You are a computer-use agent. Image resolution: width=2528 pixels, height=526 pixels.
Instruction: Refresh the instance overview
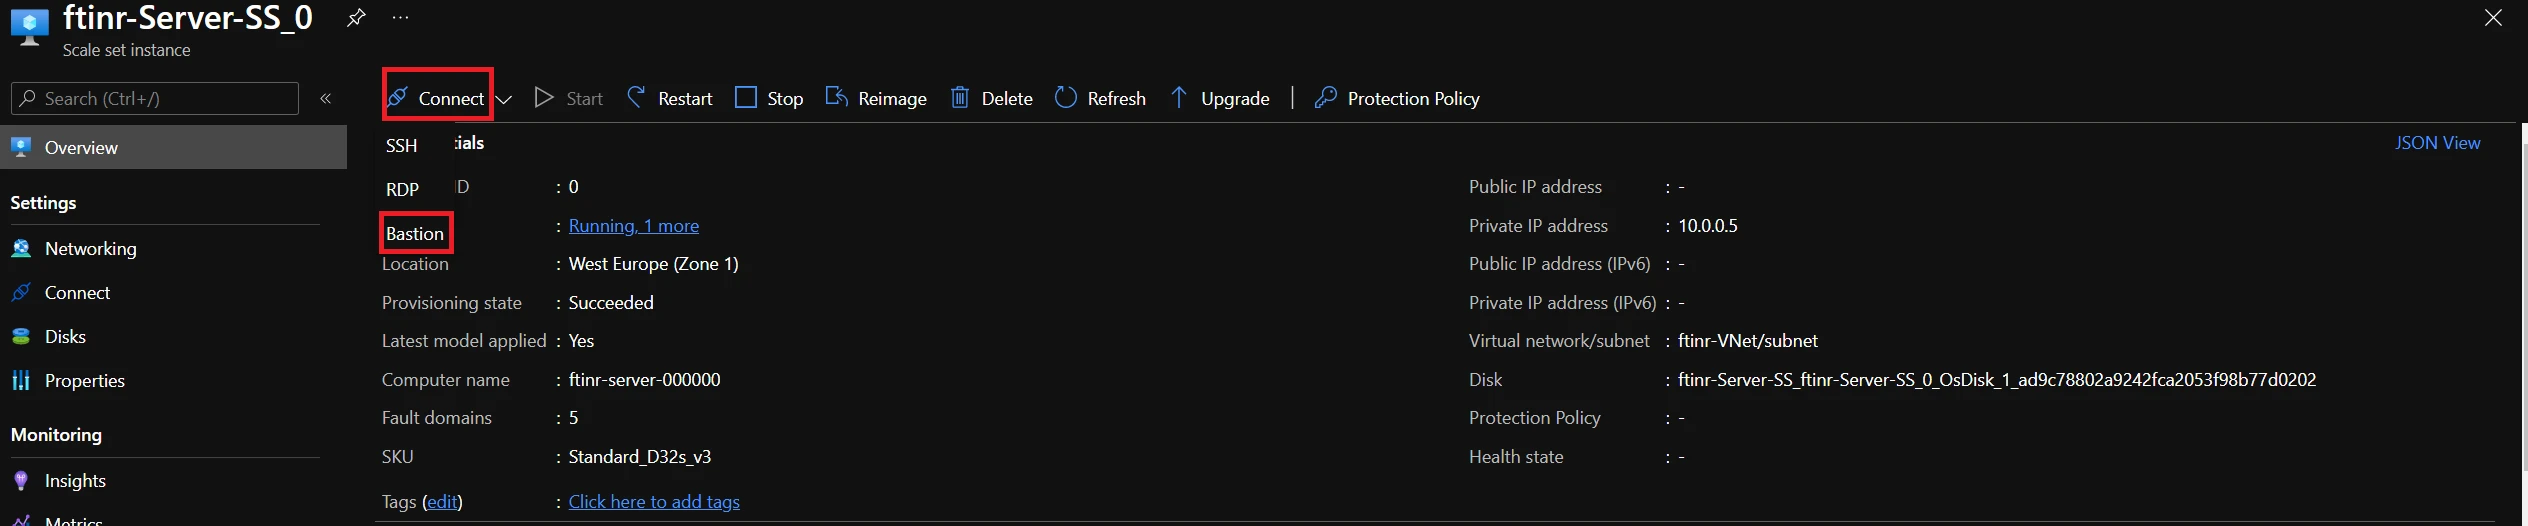pyautogui.click(x=1100, y=98)
